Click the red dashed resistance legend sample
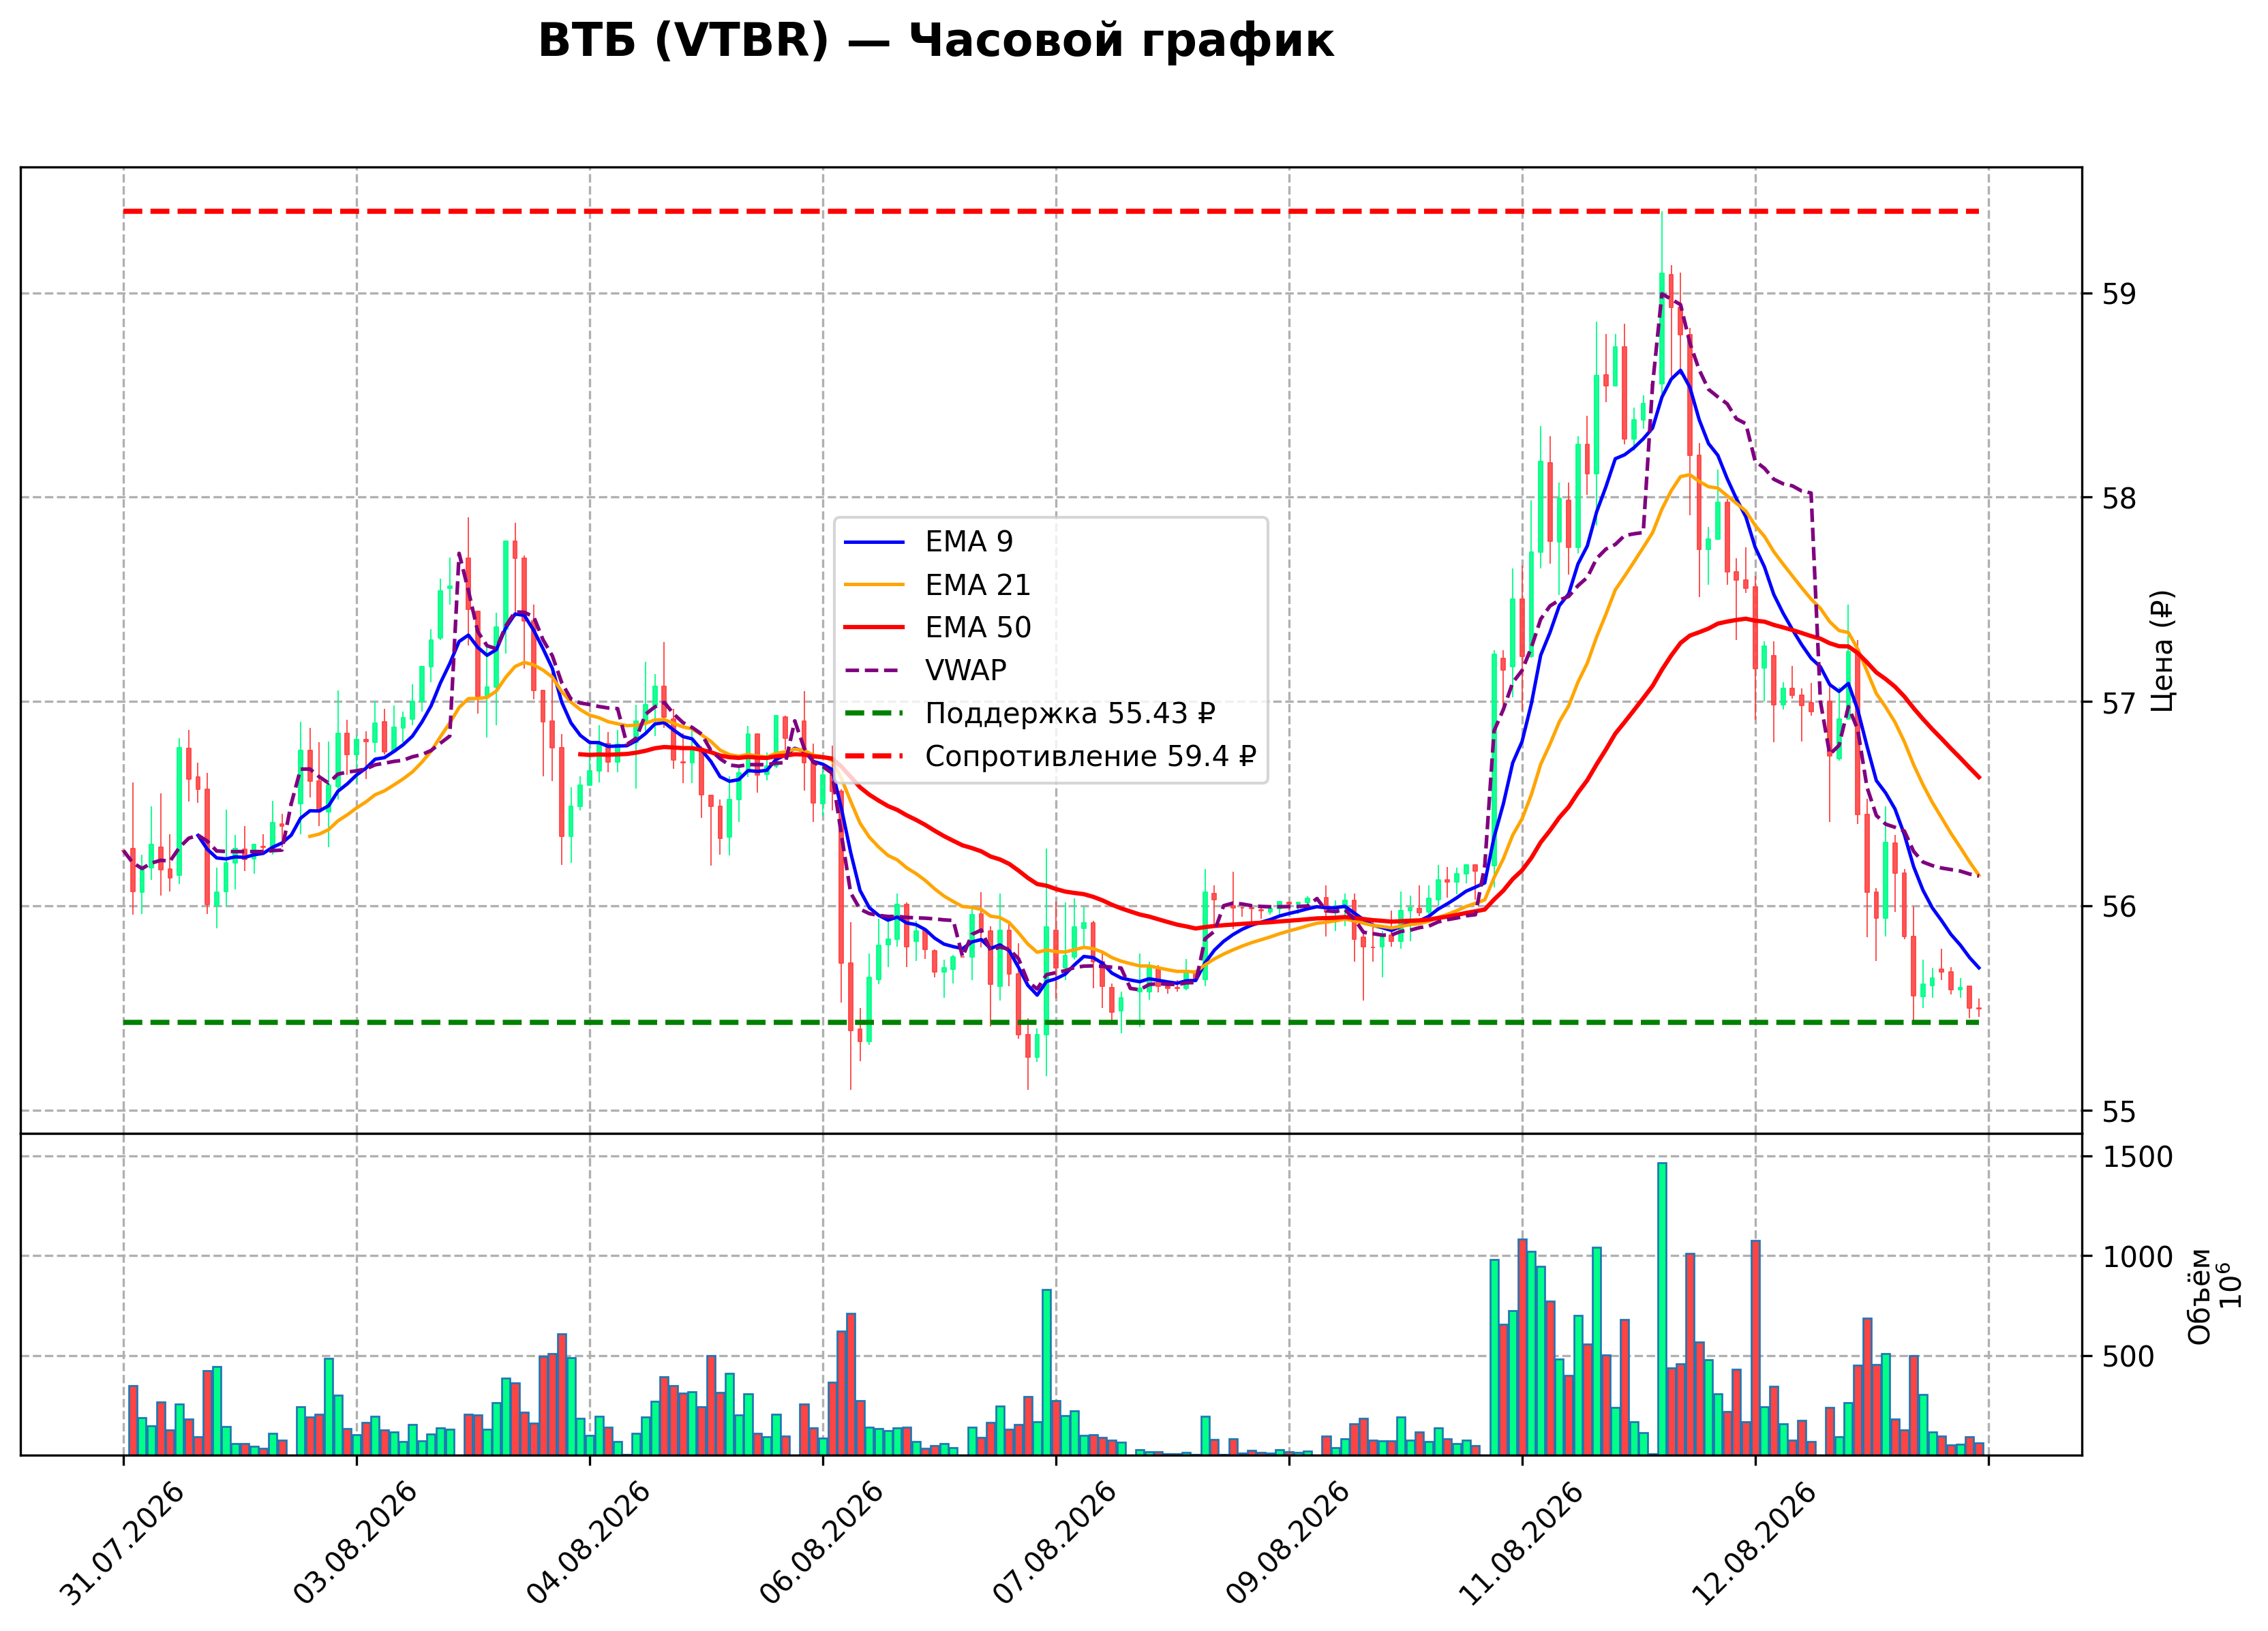The image size is (2268, 1631). point(874,757)
